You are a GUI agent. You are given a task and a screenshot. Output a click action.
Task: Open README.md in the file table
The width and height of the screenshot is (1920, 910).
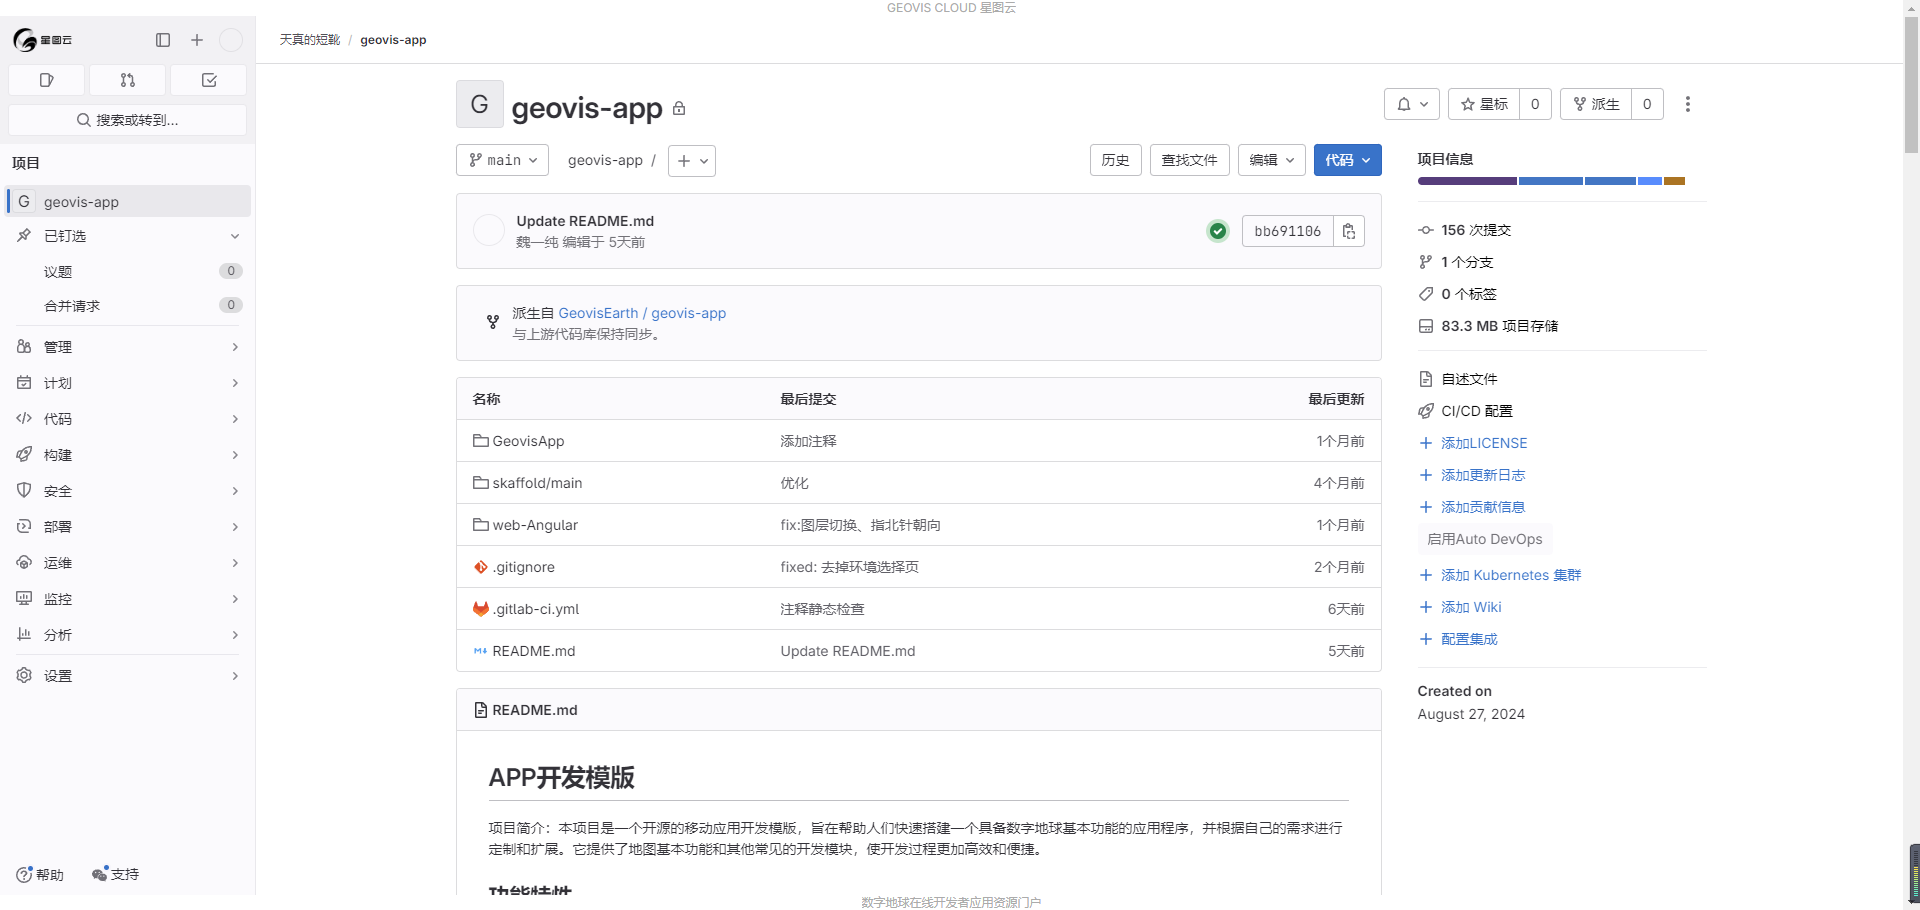[534, 651]
